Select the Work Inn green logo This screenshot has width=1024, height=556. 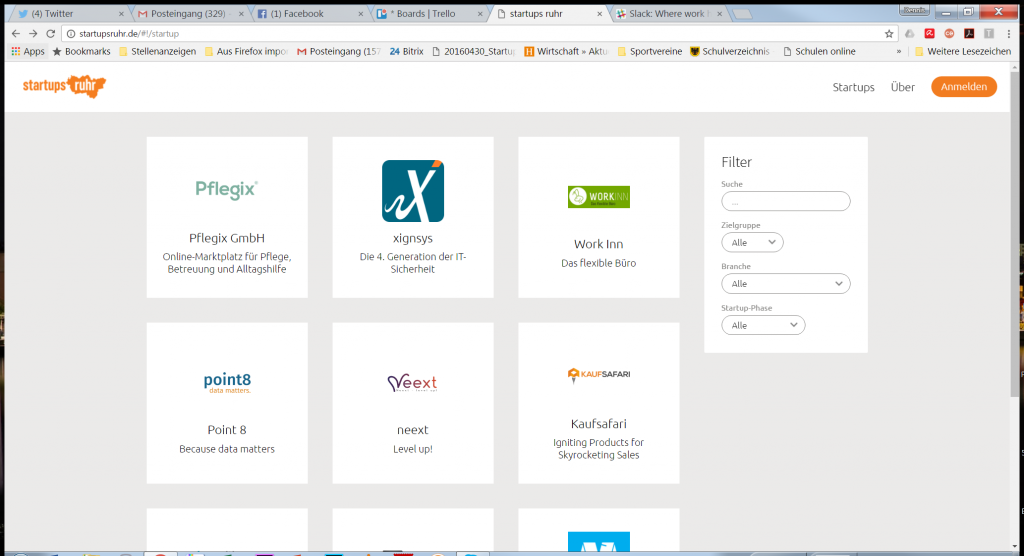598,197
